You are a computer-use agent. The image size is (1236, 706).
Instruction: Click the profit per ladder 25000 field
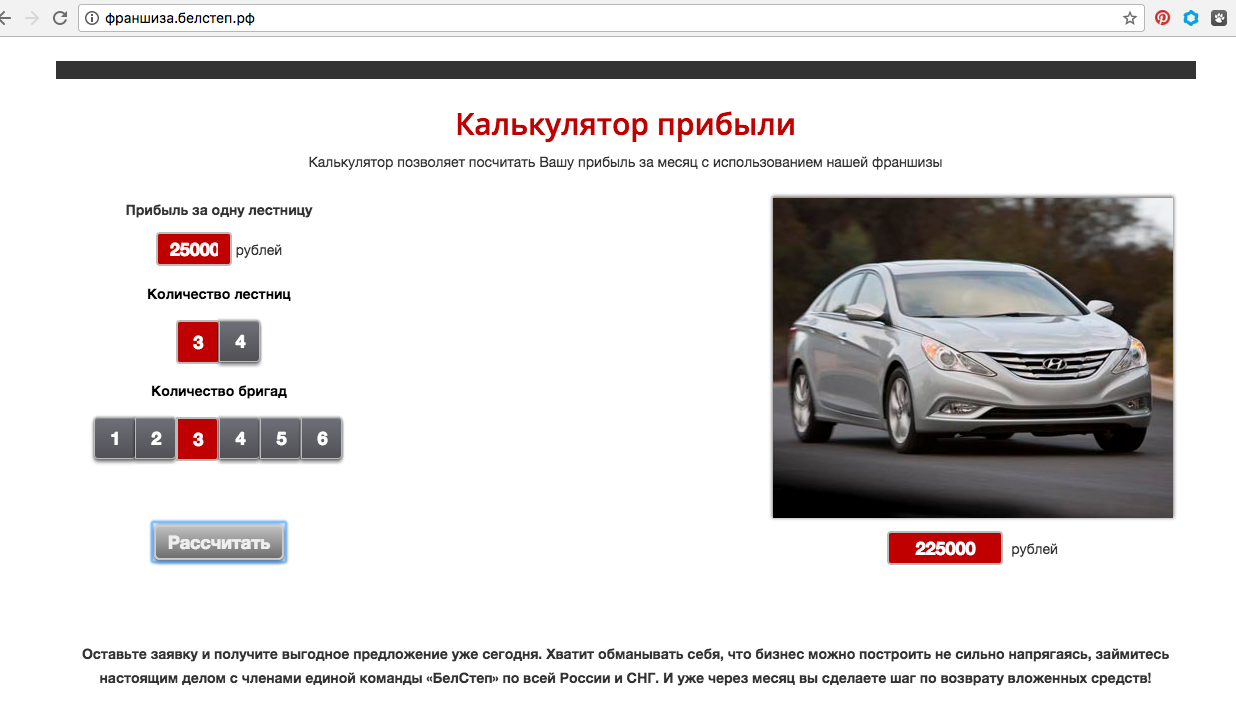click(194, 250)
